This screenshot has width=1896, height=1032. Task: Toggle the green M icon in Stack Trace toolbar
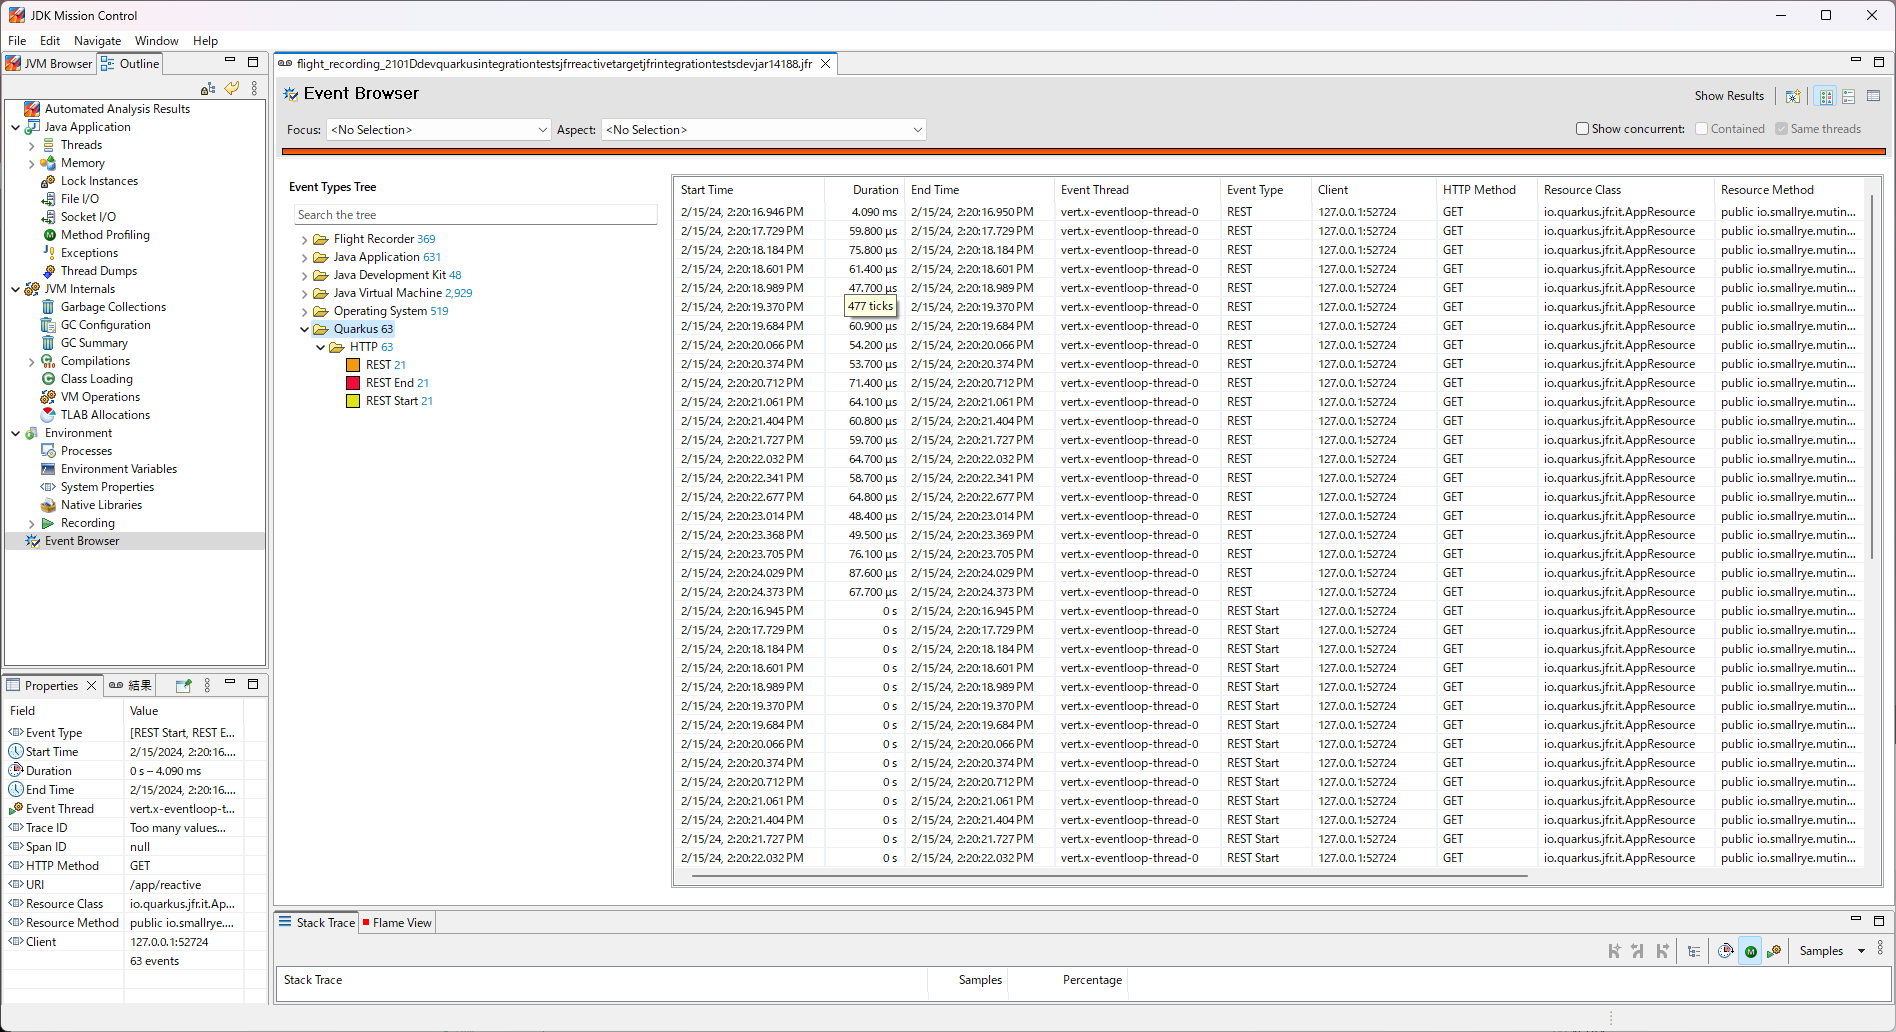point(1750,951)
